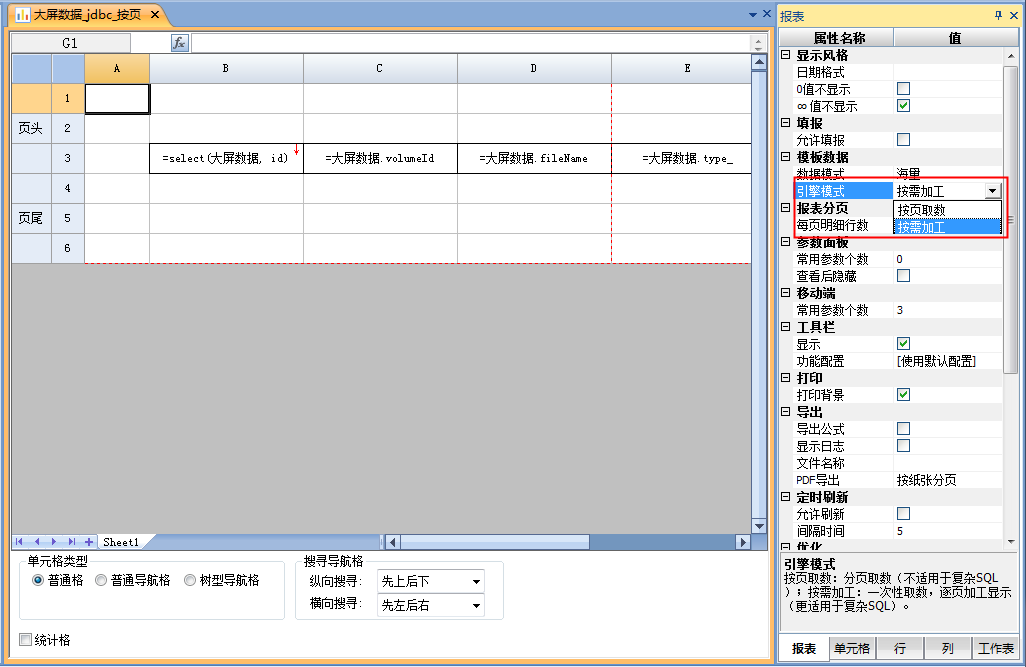Enable the 0值不显示 checkbox

click(x=903, y=89)
